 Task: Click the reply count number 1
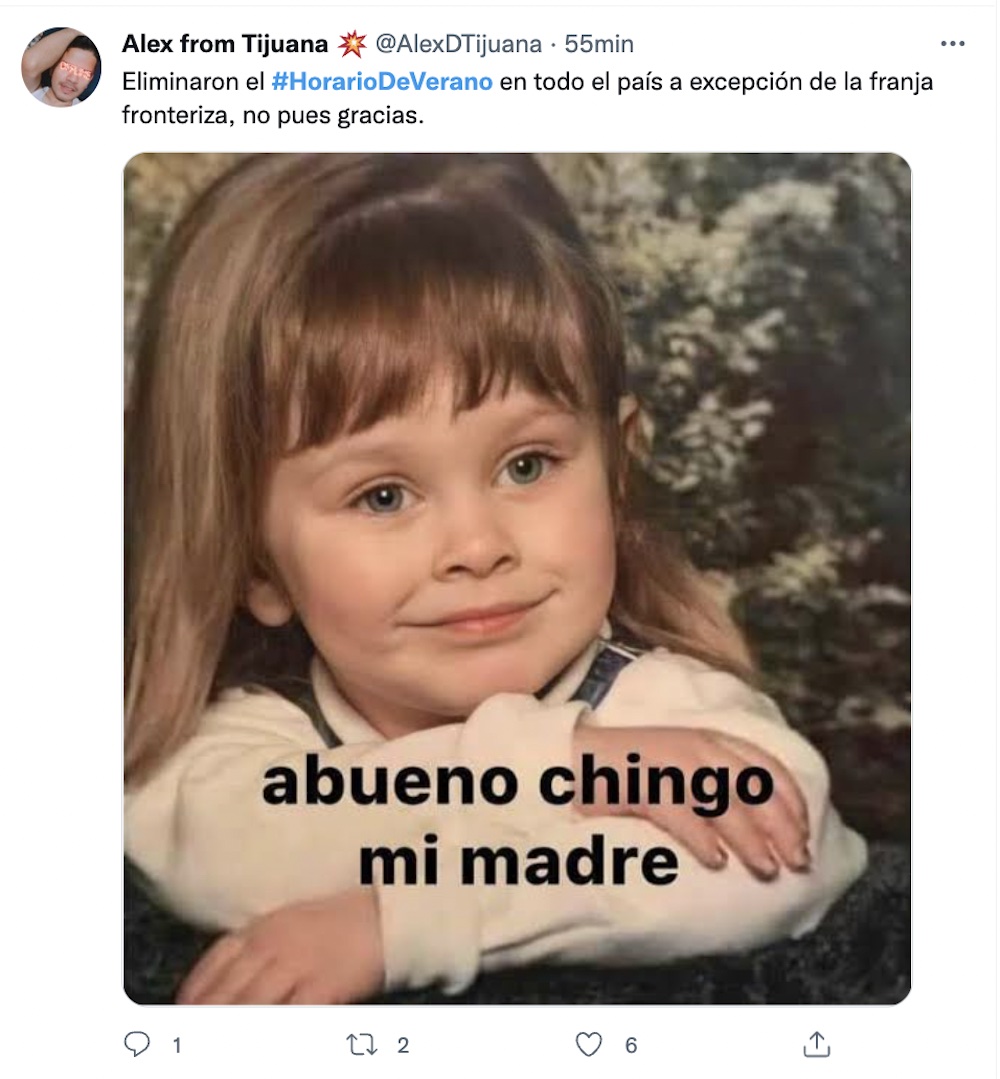pyautogui.click(x=177, y=1045)
